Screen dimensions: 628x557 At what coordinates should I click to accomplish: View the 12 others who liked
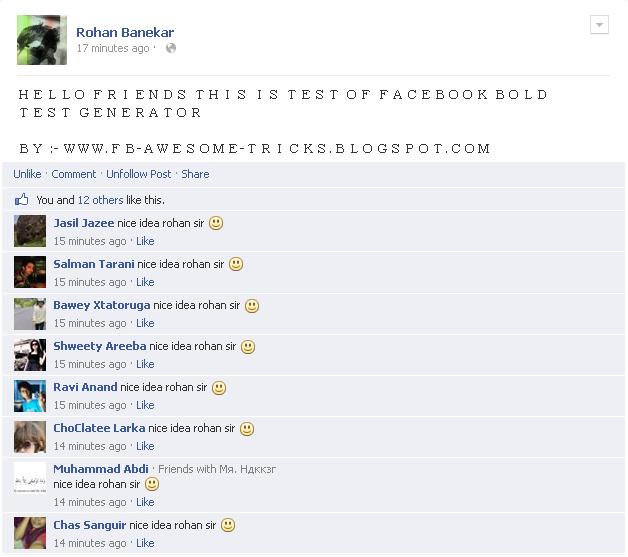[x=100, y=200]
